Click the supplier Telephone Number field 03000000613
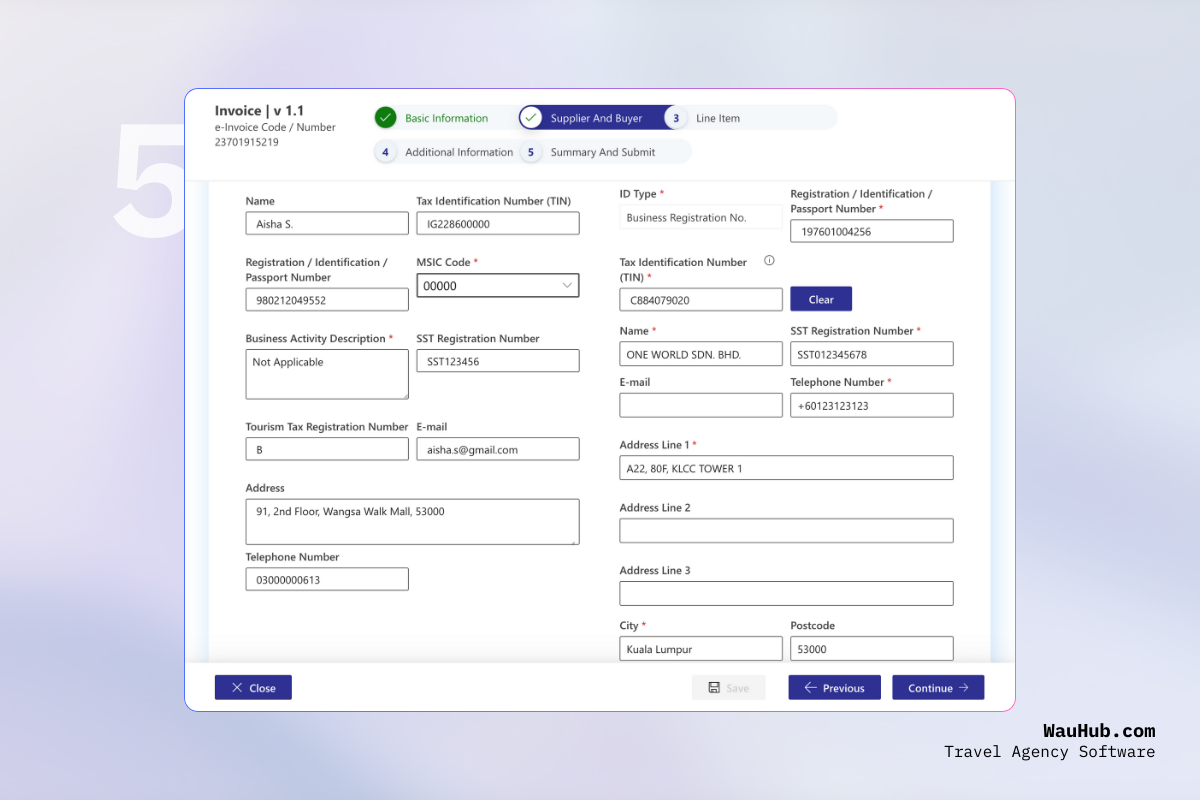Viewport: 1200px width, 800px height. (327, 580)
